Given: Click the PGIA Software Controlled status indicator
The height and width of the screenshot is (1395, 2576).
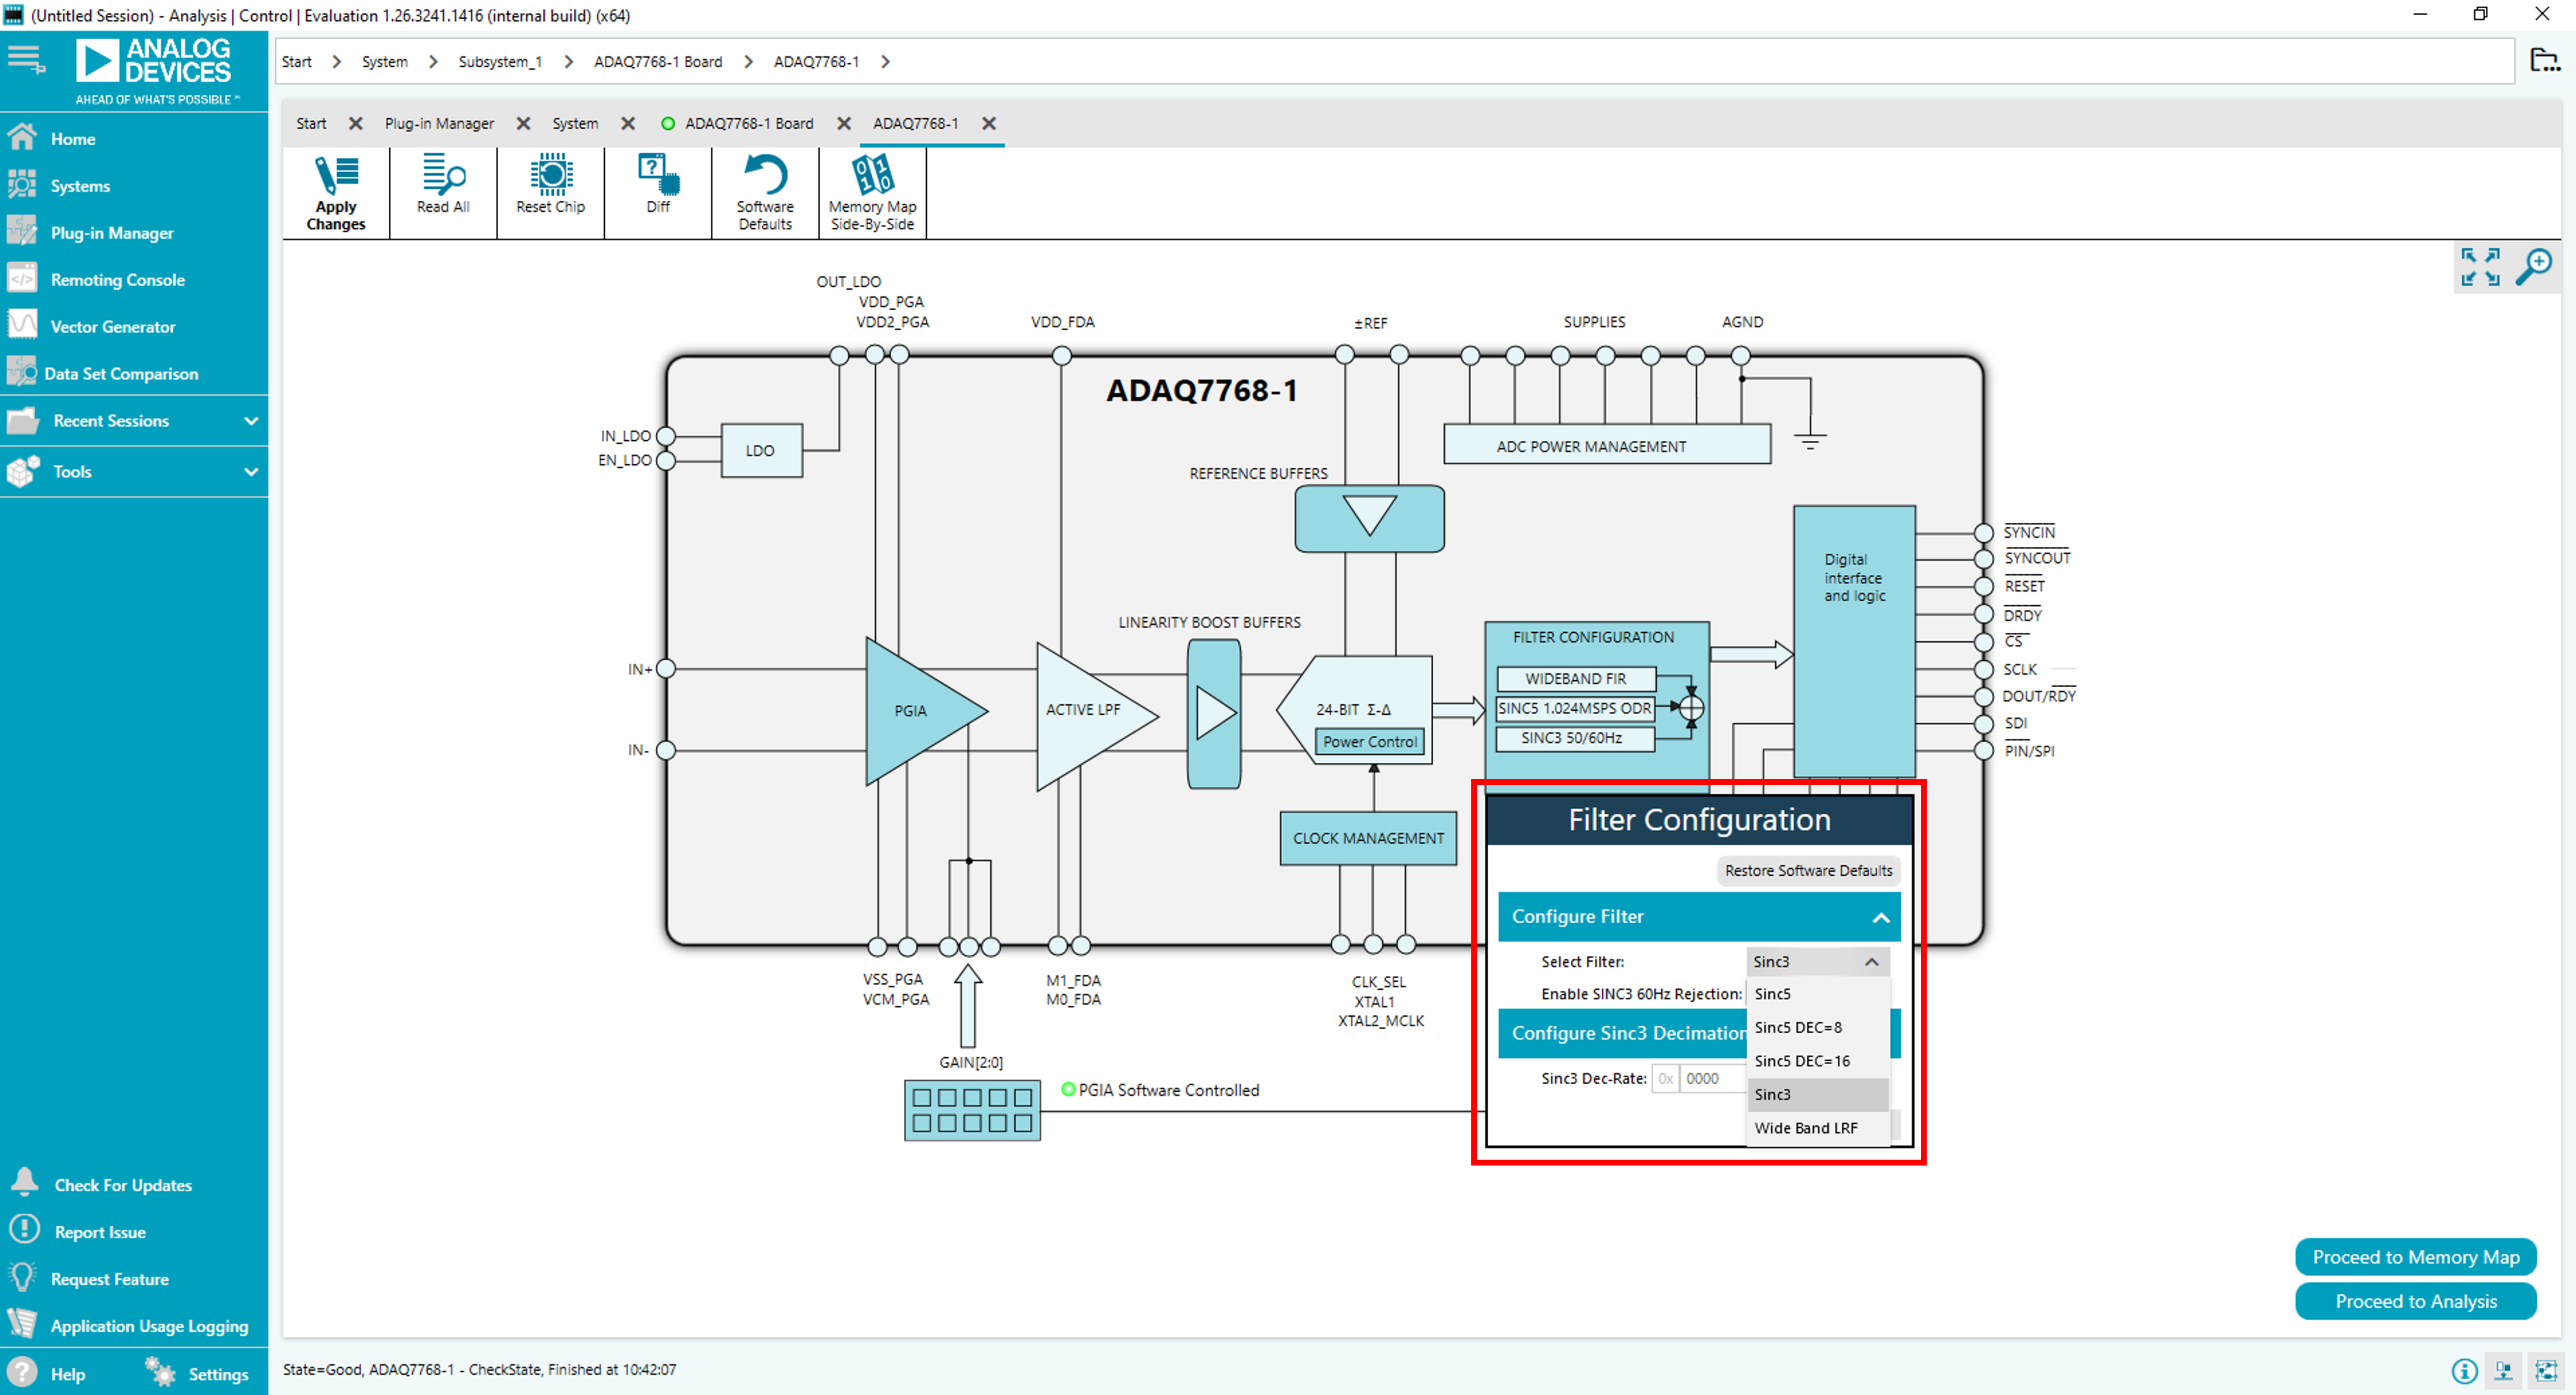Looking at the screenshot, I should pyautogui.click(x=1068, y=1089).
